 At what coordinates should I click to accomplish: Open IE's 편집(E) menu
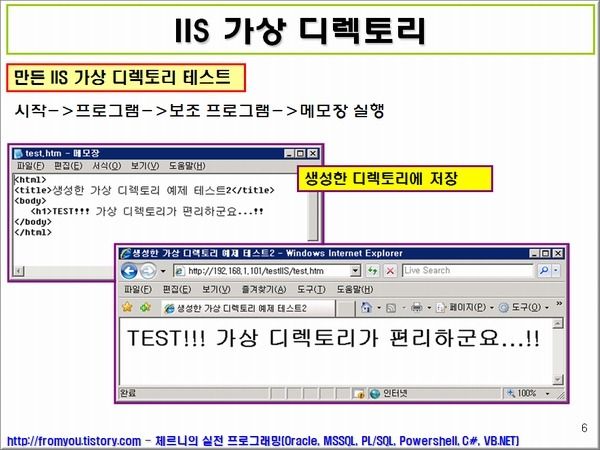177,289
